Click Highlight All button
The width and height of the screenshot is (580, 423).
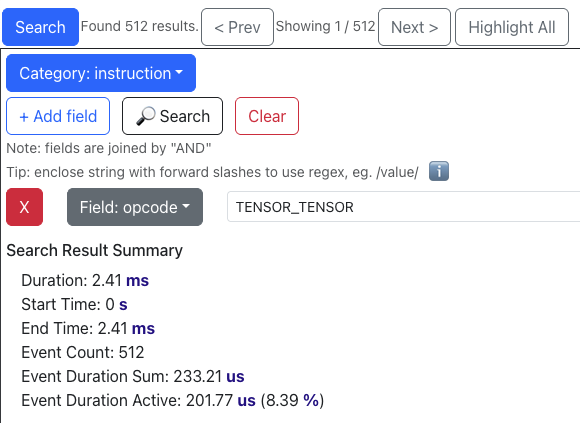(x=512, y=27)
